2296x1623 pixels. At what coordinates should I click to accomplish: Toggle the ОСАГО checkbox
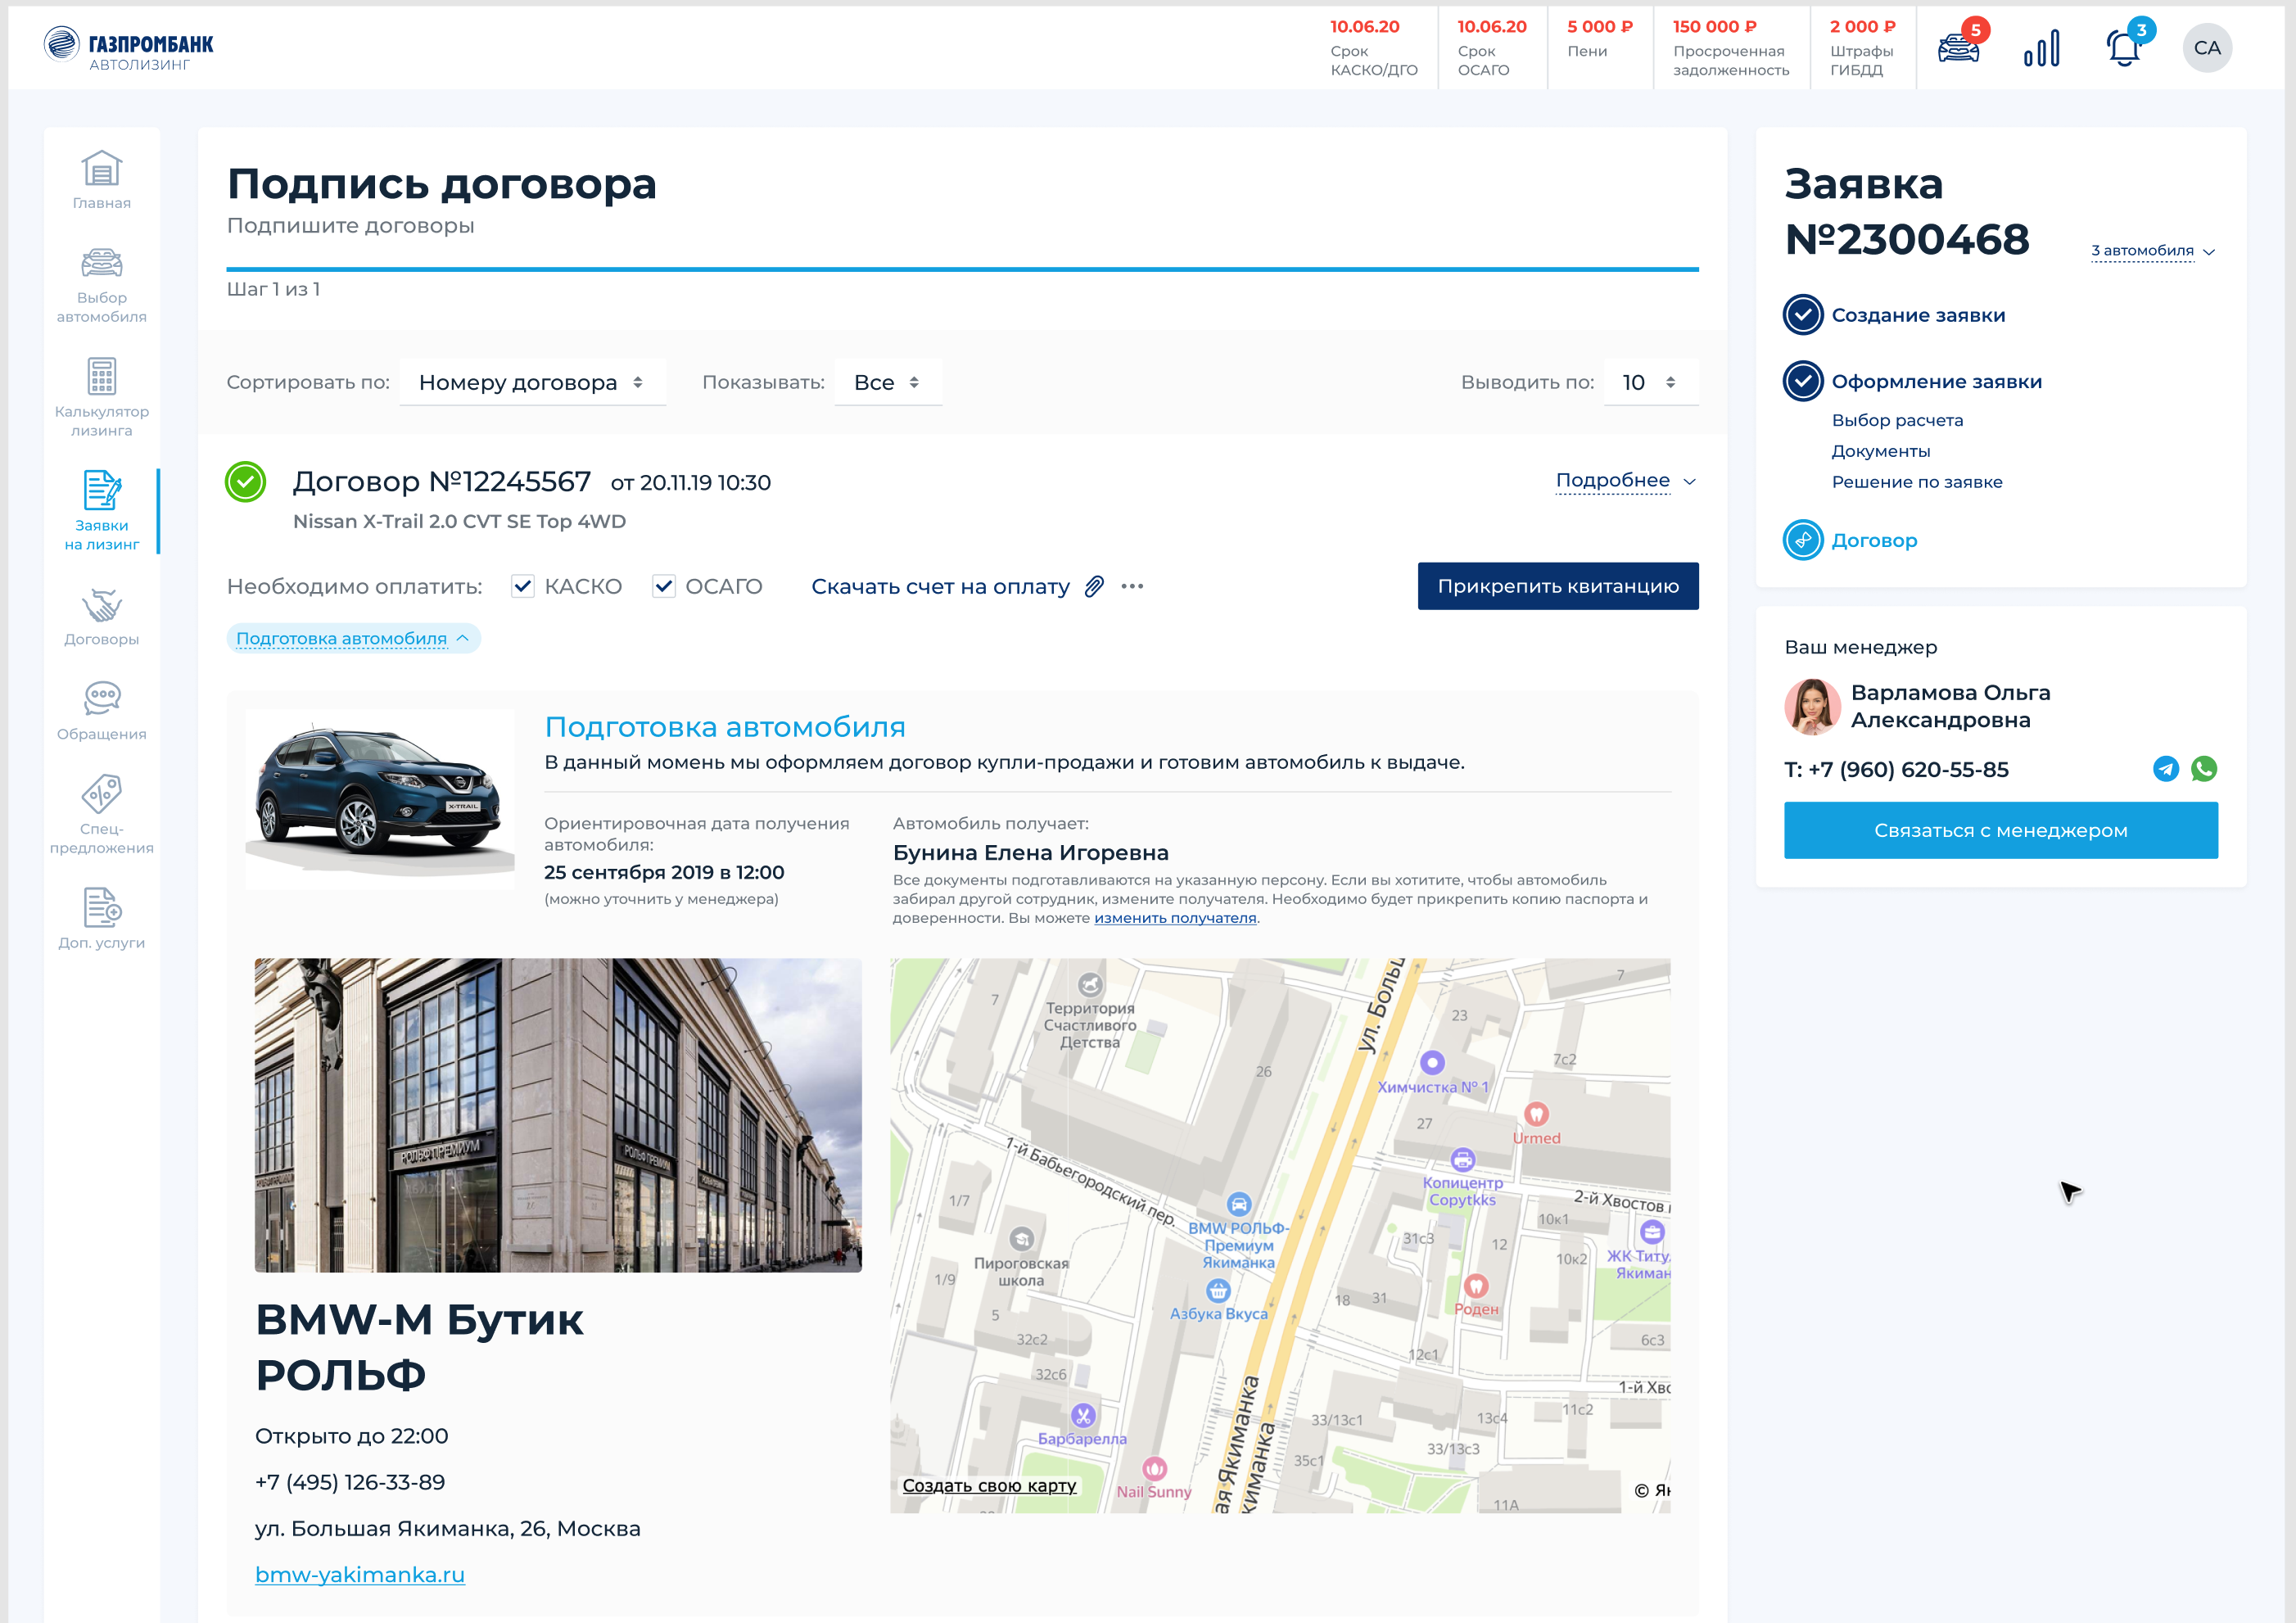coord(663,587)
